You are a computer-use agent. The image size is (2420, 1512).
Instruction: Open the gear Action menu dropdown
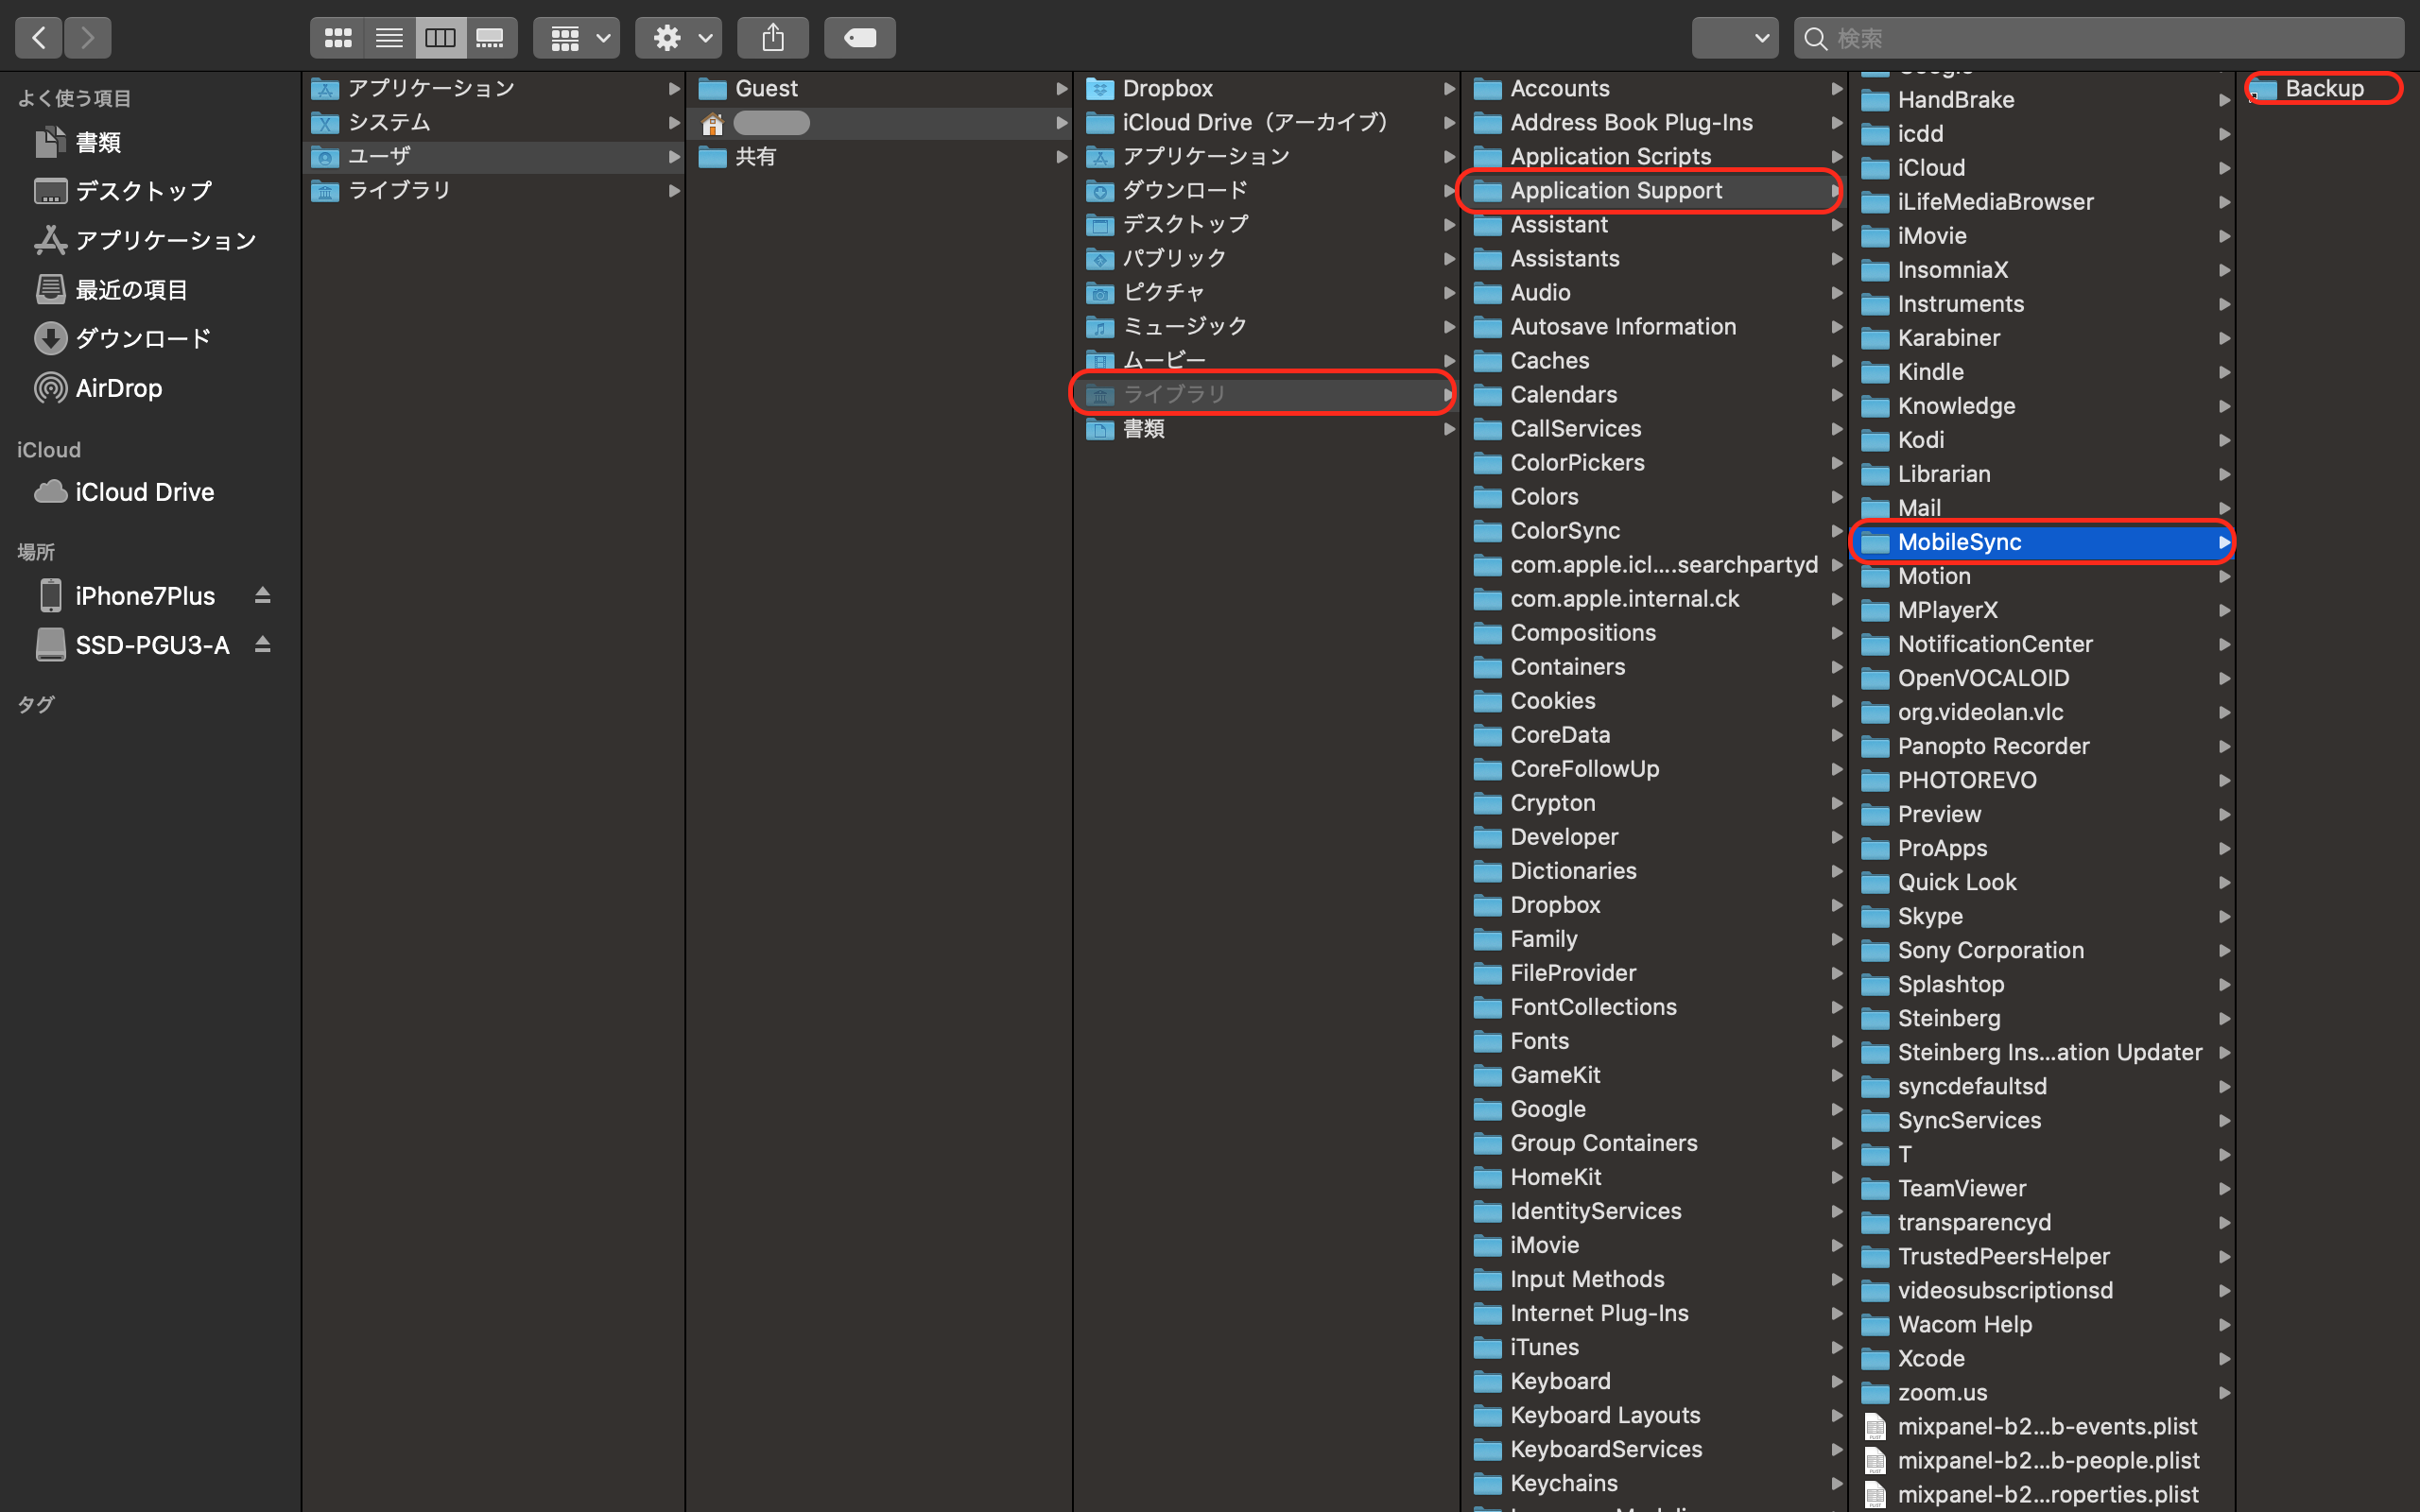[679, 38]
